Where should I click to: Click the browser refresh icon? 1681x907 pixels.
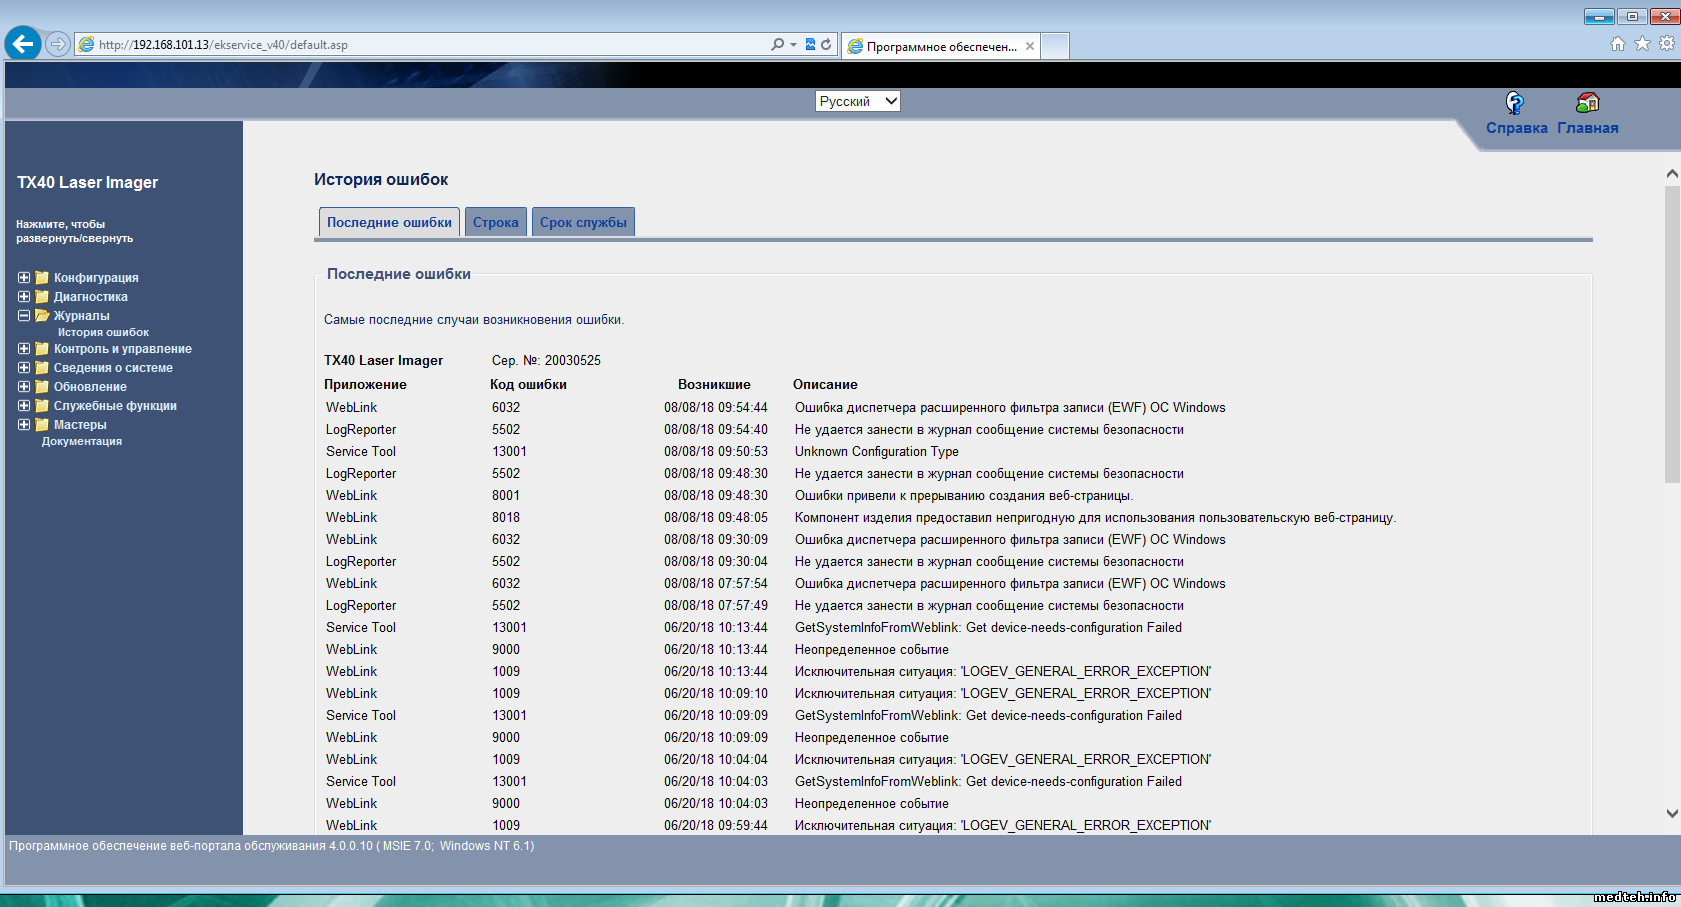[x=826, y=44]
